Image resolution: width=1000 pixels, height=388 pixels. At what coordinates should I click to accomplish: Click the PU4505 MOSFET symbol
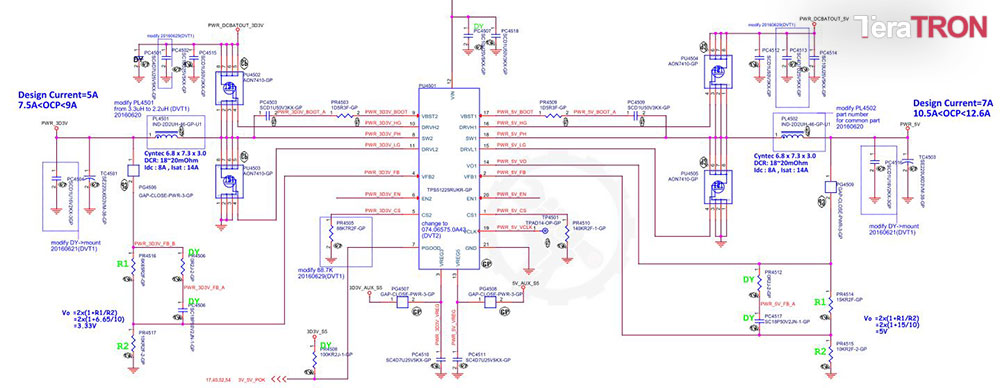719,186
